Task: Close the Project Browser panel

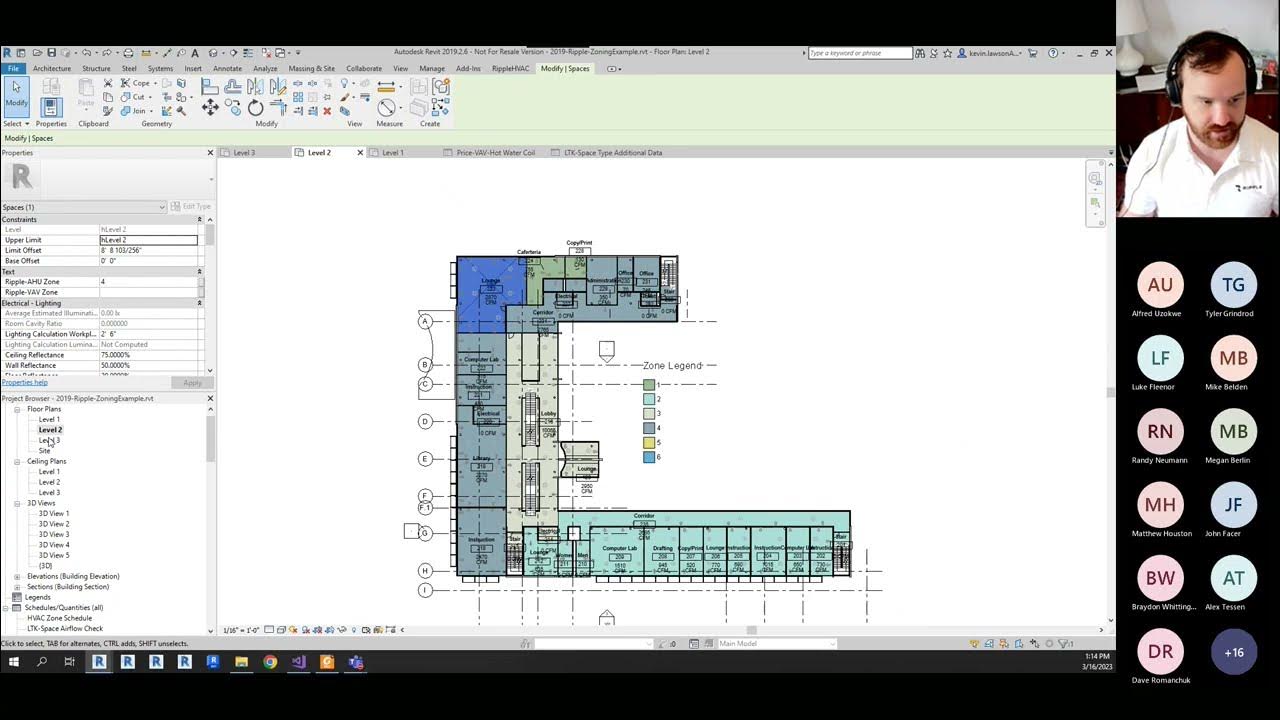Action: pyautogui.click(x=210, y=398)
